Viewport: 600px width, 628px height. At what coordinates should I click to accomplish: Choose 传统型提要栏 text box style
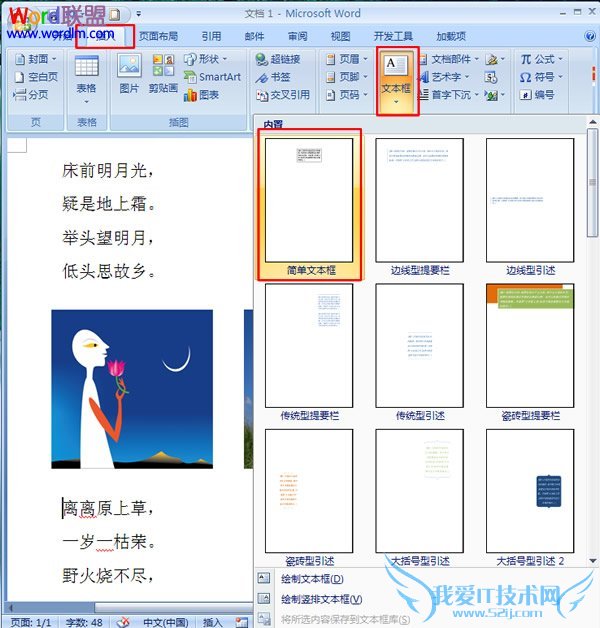click(309, 352)
